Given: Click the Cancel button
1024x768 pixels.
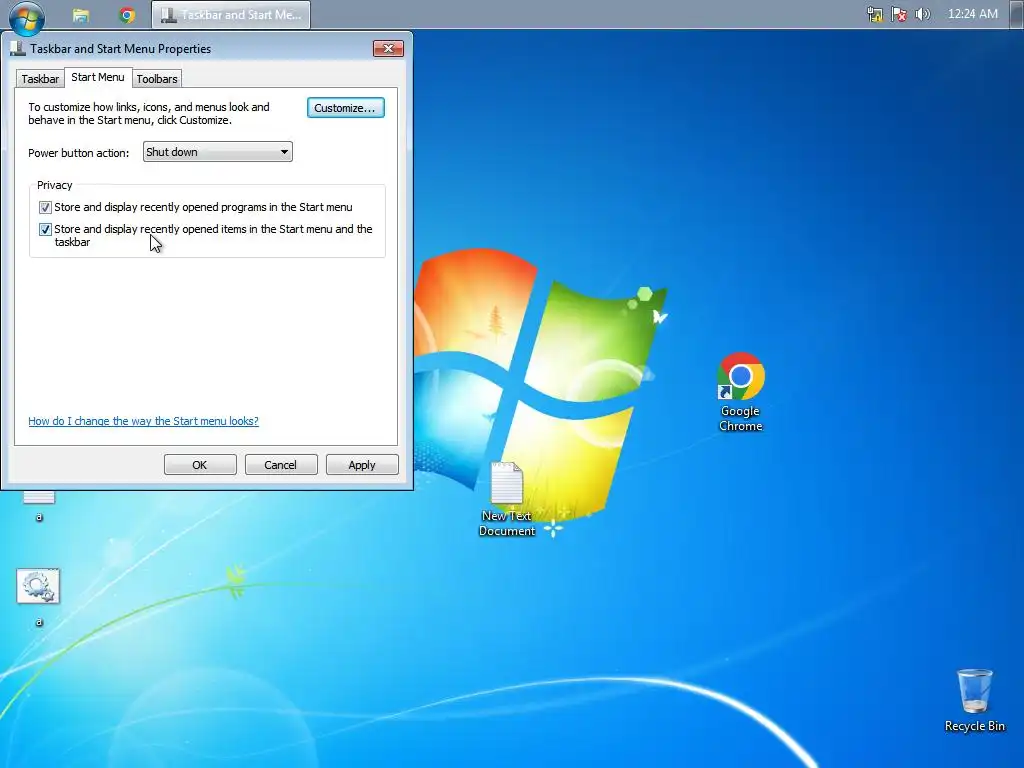Looking at the screenshot, I should tap(281, 465).
